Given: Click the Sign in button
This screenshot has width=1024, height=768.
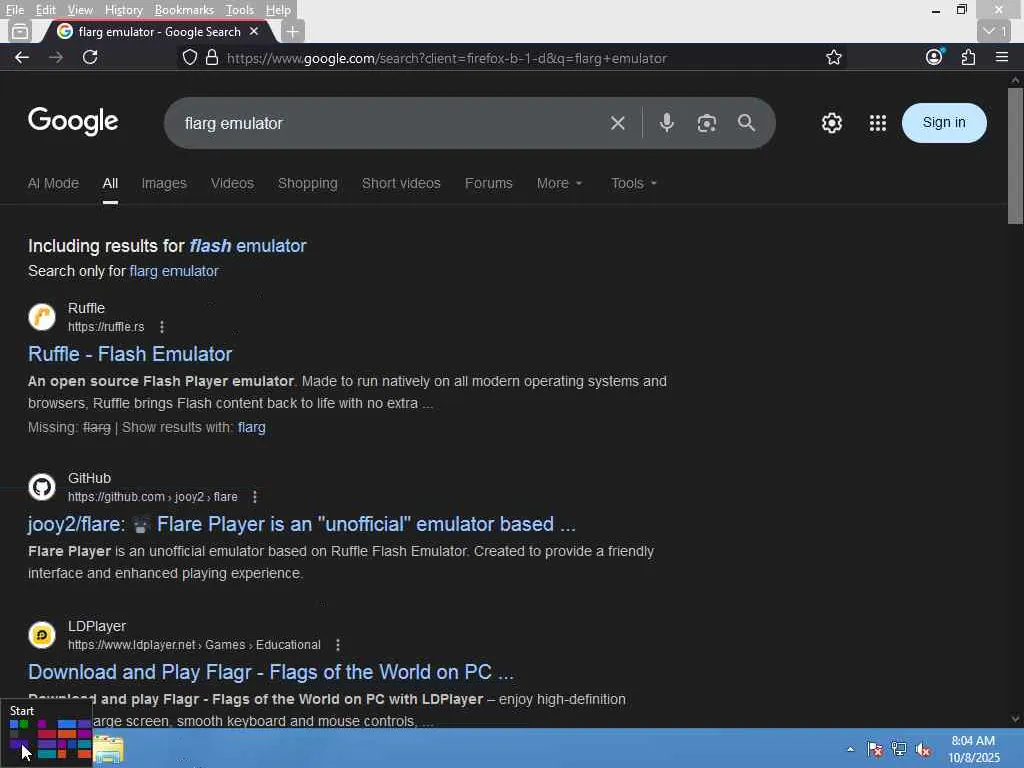Looking at the screenshot, I should pos(944,123).
